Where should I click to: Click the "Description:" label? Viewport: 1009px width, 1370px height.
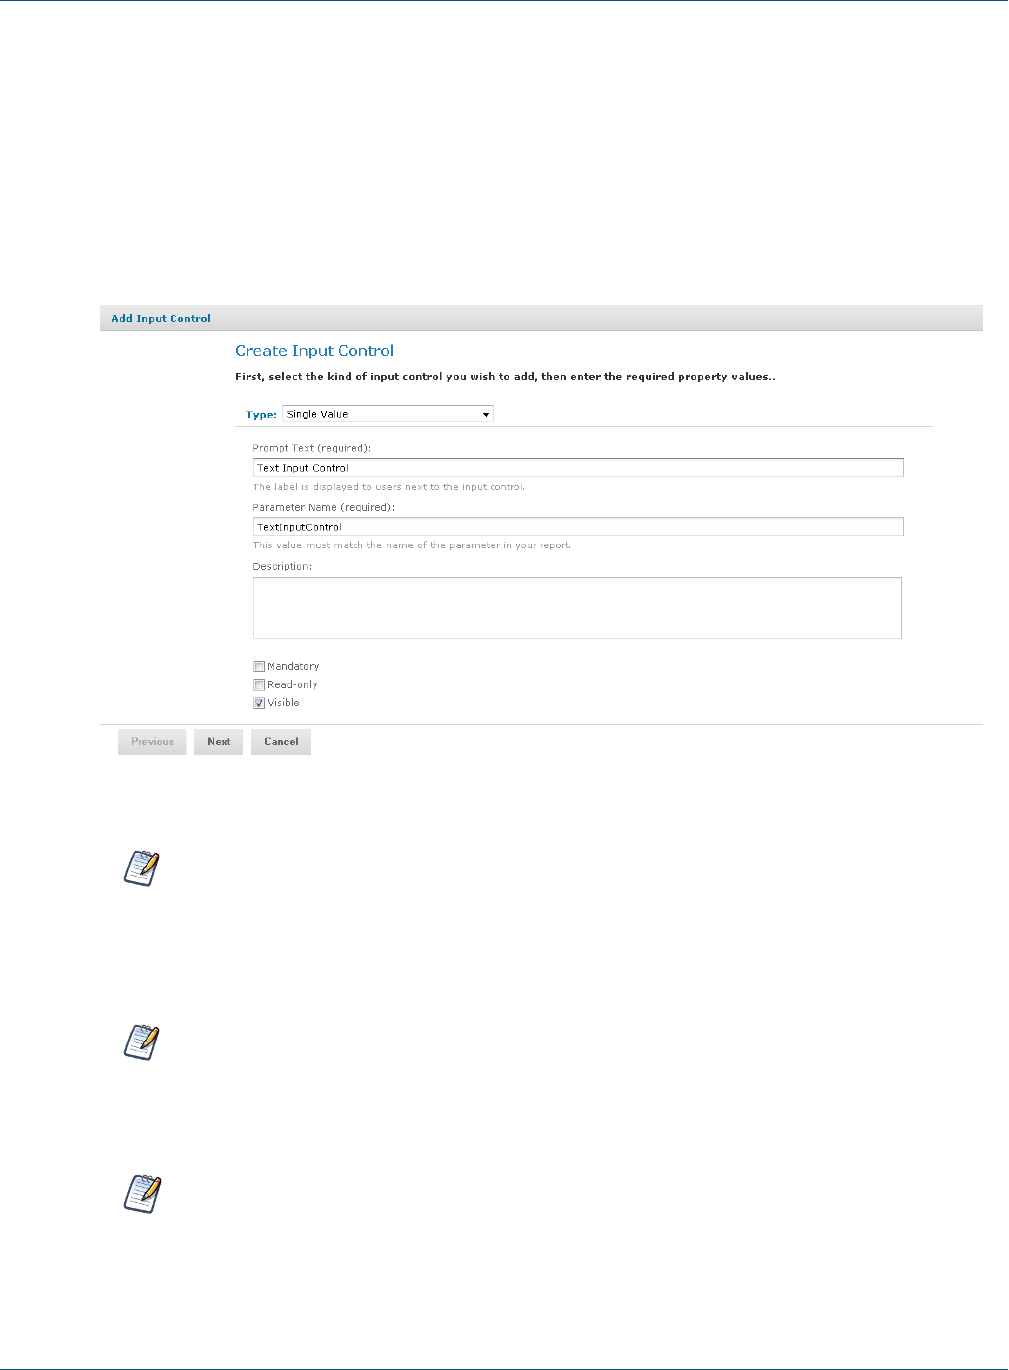click(x=282, y=566)
